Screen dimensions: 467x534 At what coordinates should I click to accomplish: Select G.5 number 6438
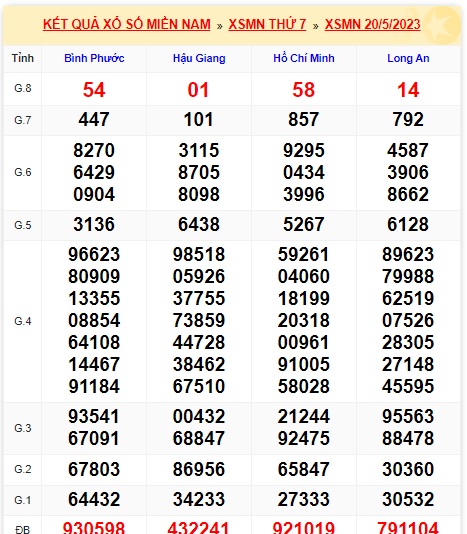[199, 224]
